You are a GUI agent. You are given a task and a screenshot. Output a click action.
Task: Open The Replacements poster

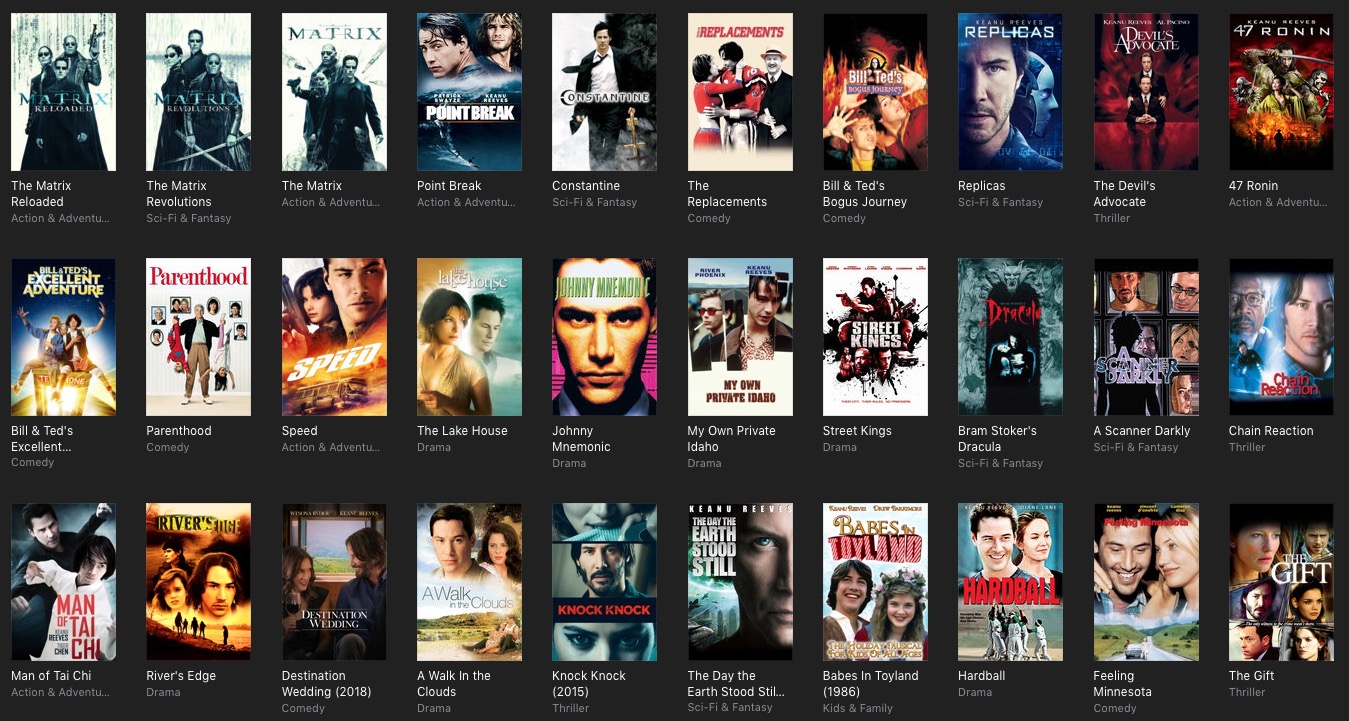click(740, 92)
